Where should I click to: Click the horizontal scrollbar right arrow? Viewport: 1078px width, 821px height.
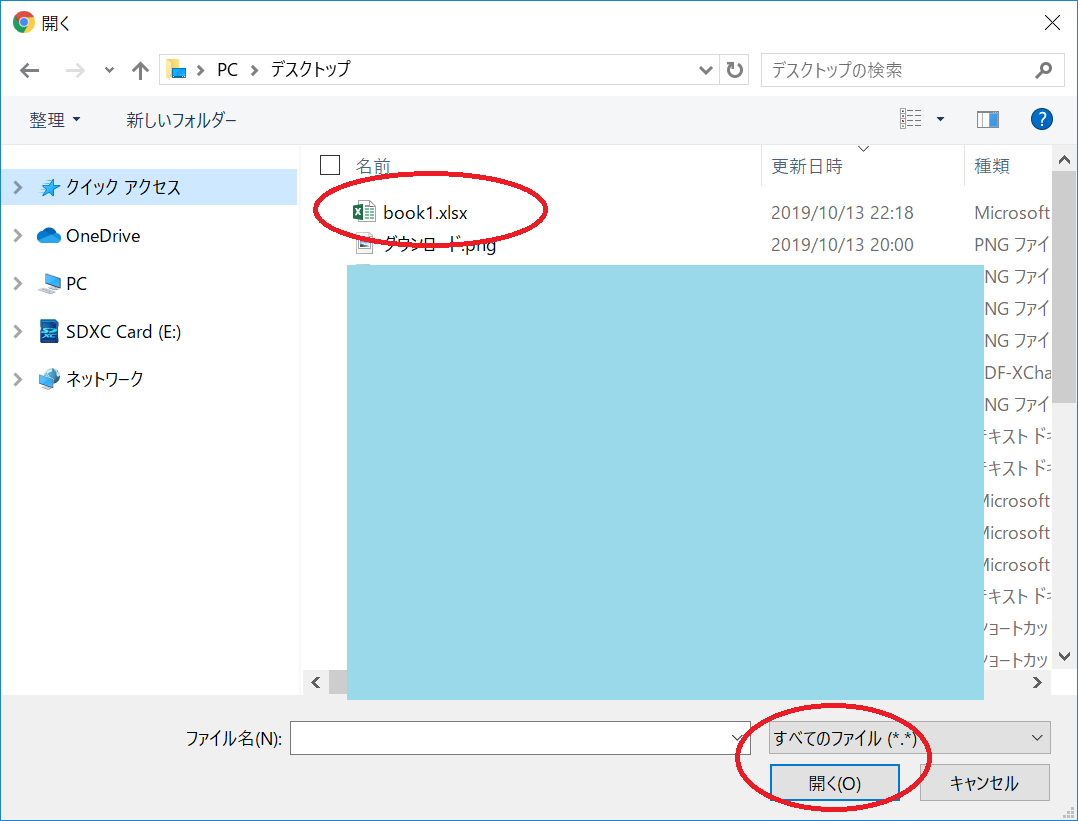pyautogui.click(x=1038, y=683)
